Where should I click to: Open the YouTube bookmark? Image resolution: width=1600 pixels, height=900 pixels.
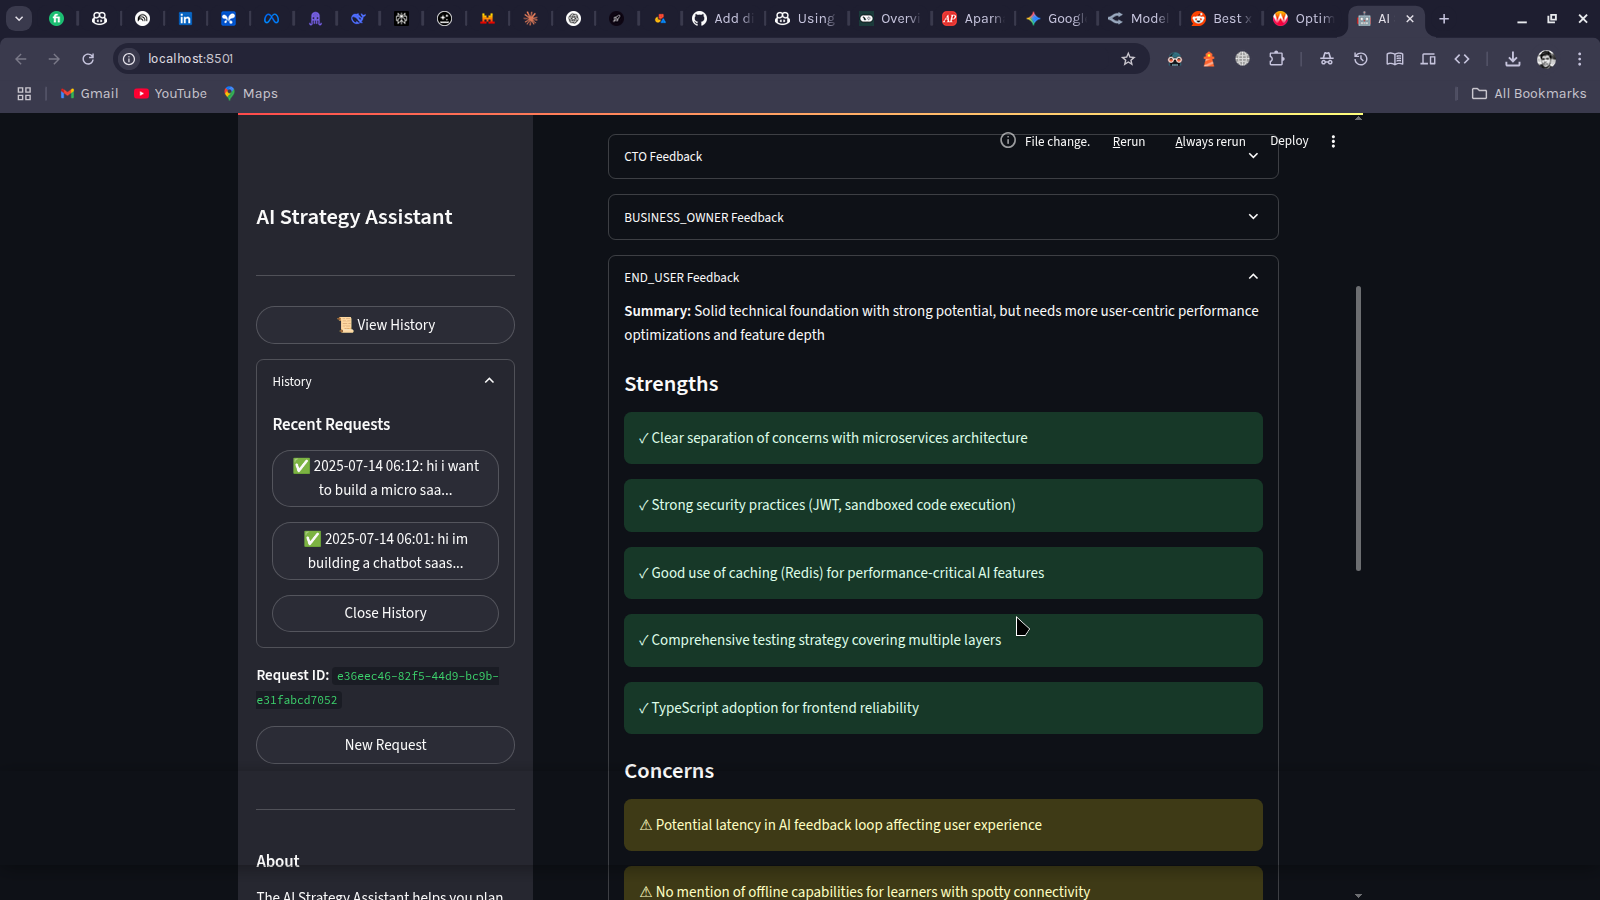tap(171, 93)
